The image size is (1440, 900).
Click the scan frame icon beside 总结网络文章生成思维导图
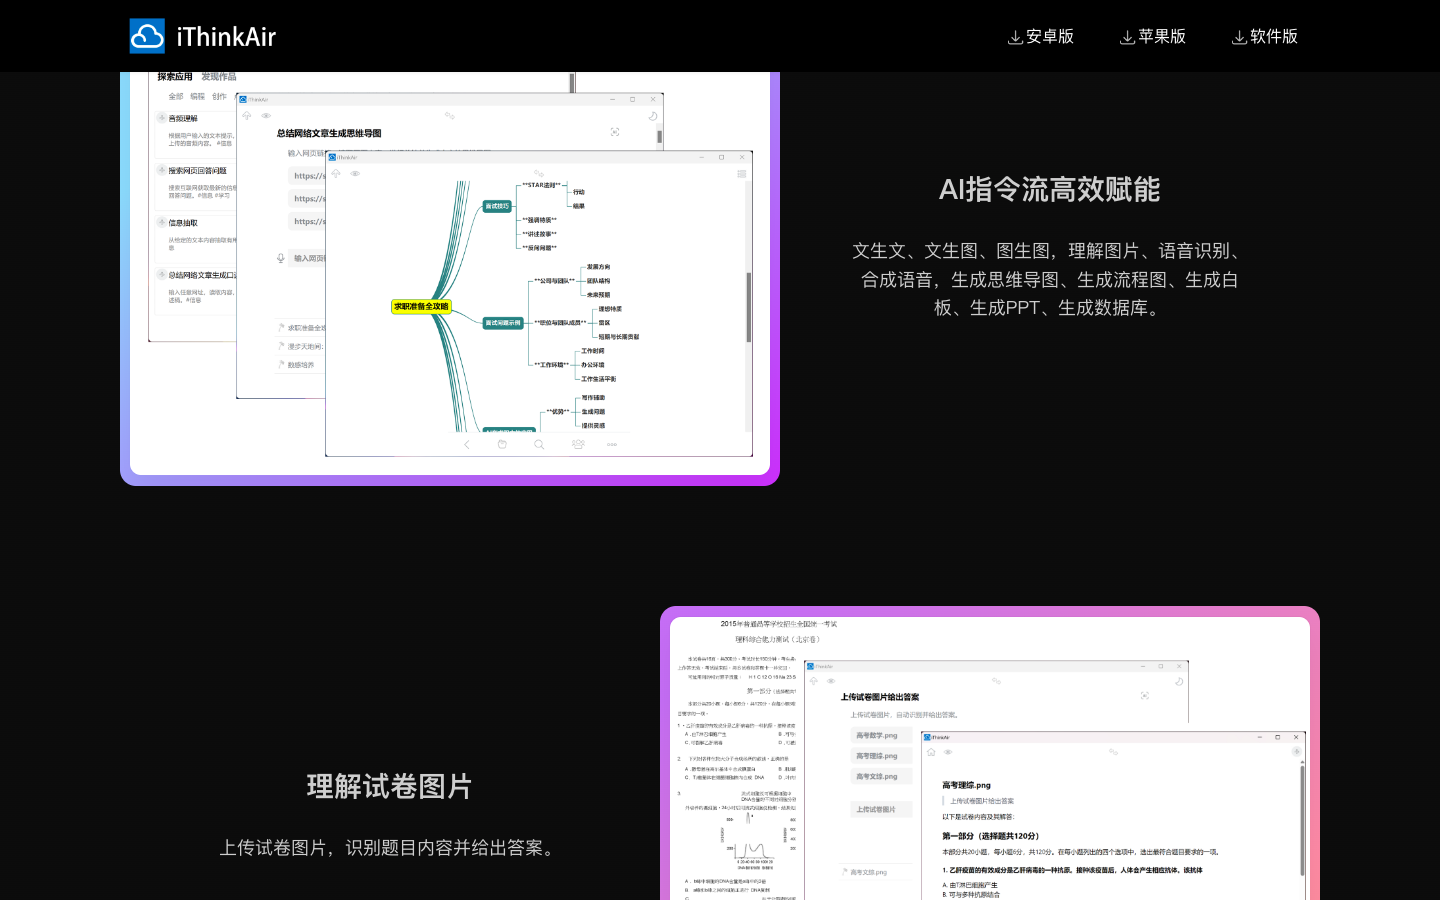615,132
